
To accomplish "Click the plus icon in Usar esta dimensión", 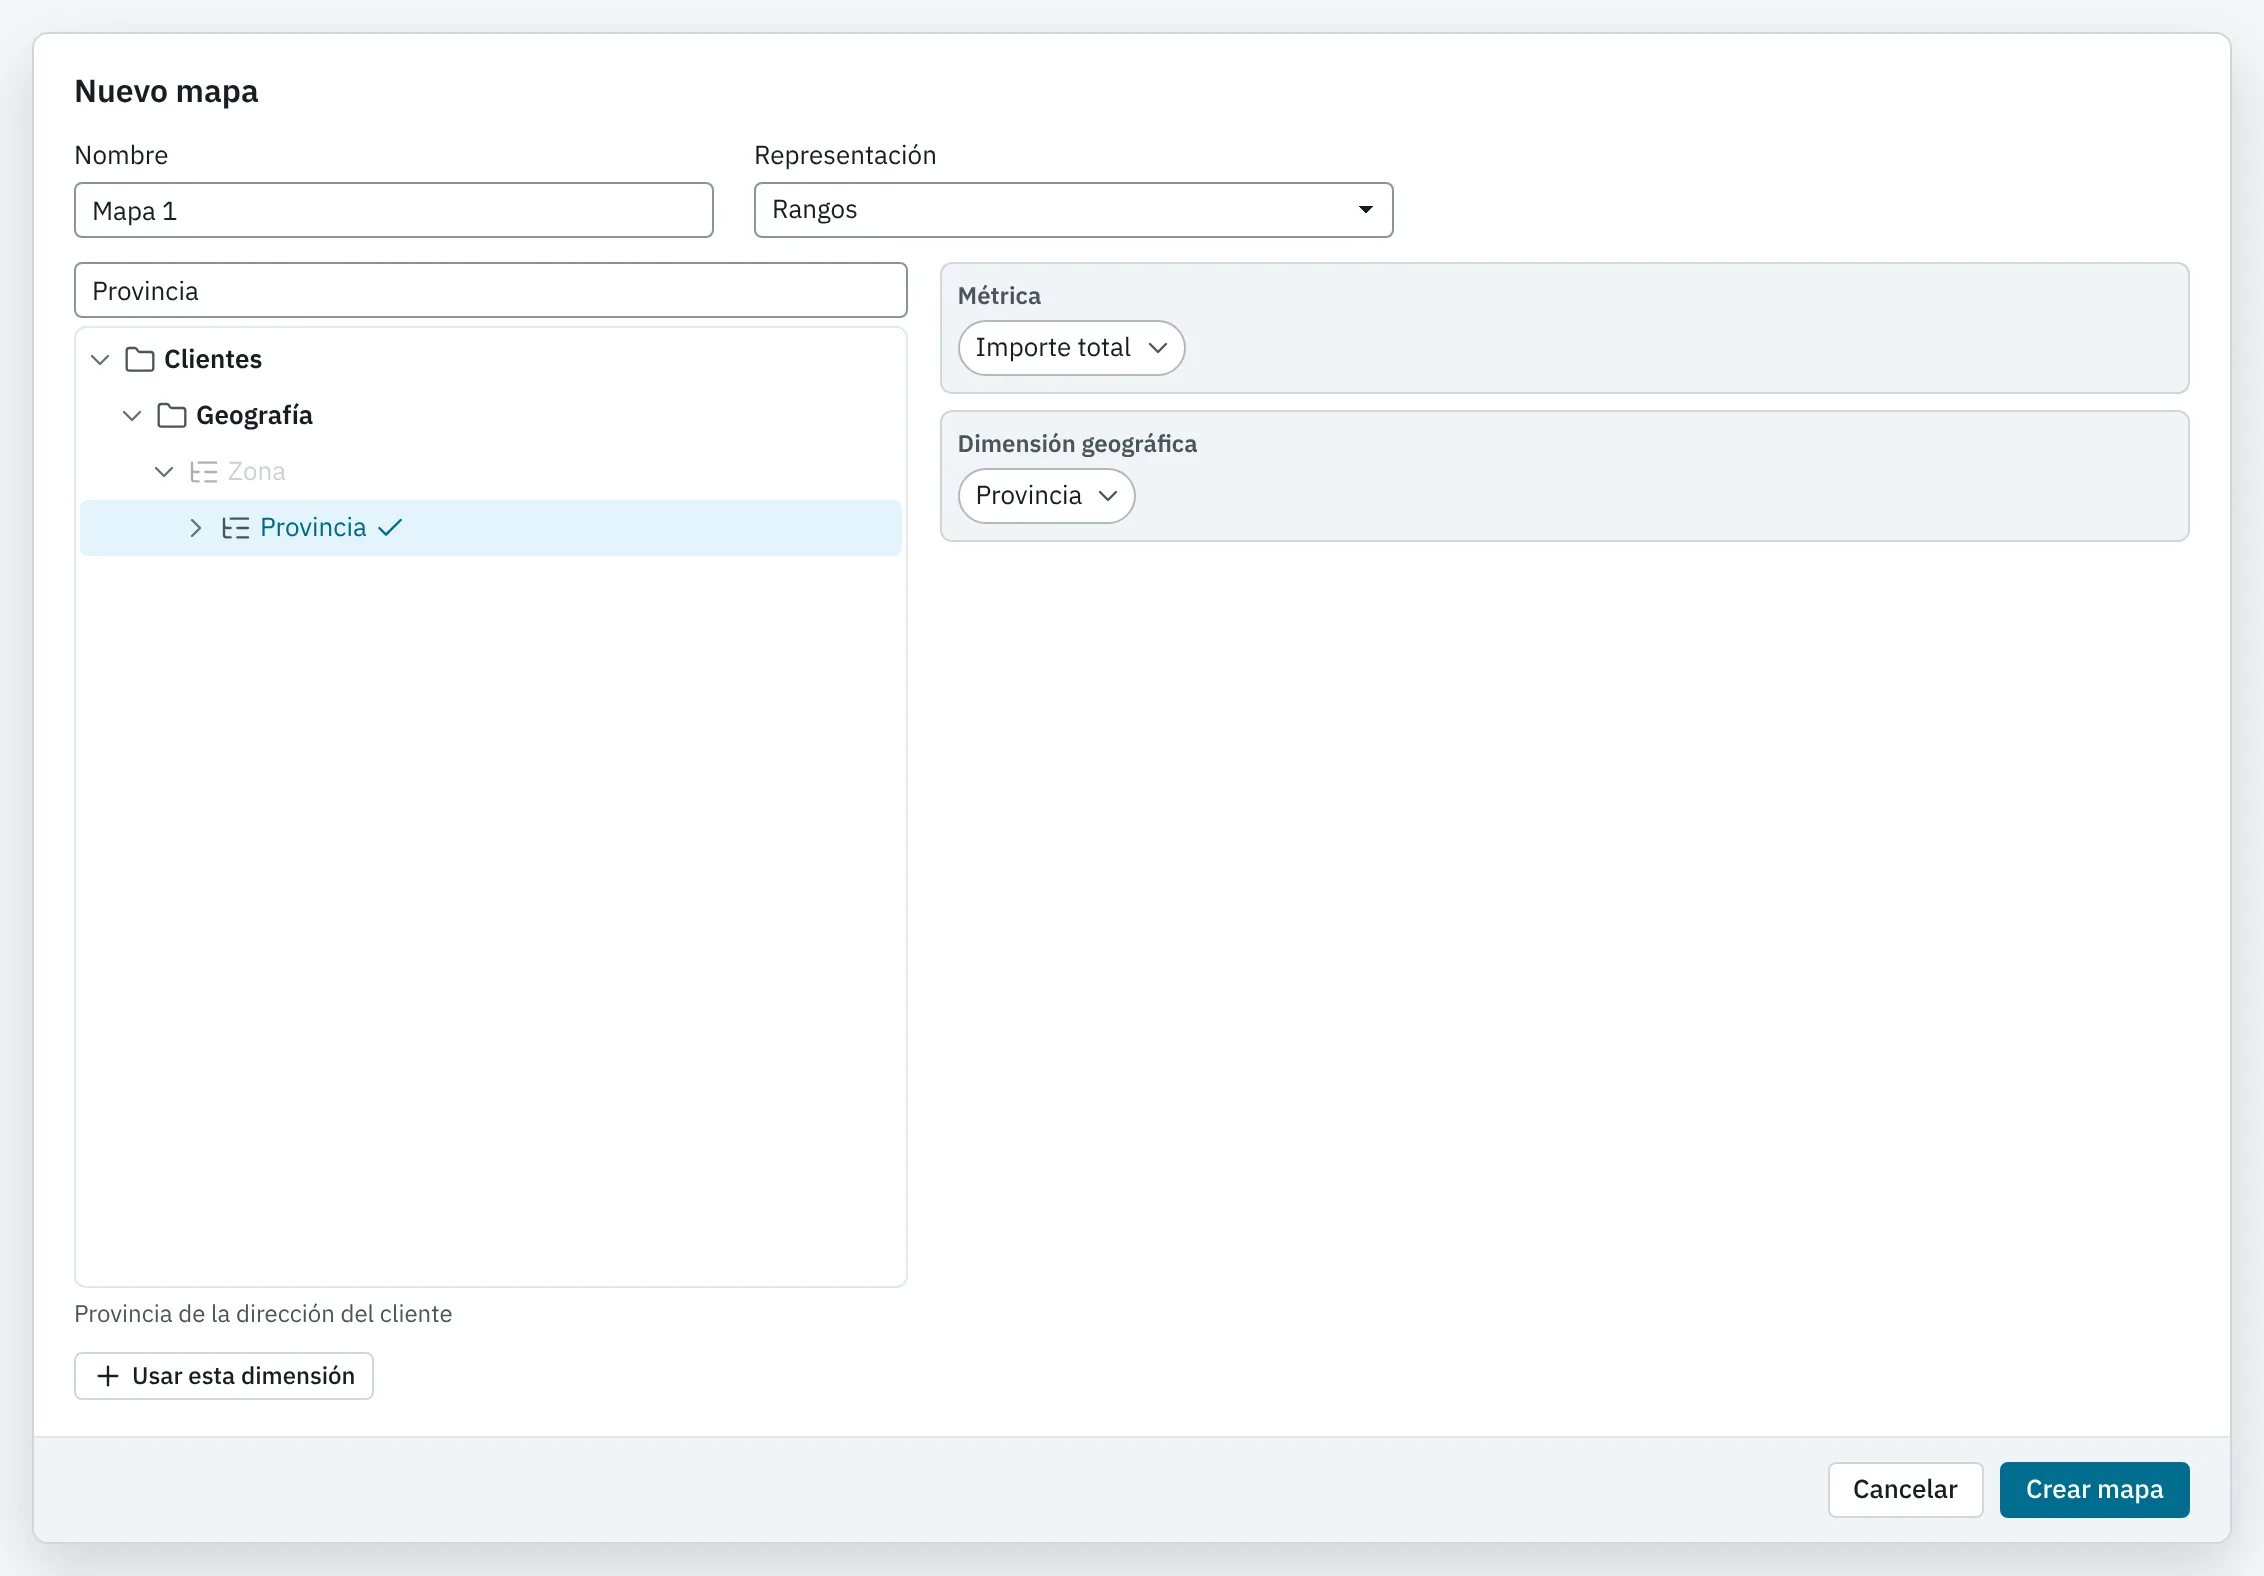I will (x=108, y=1376).
